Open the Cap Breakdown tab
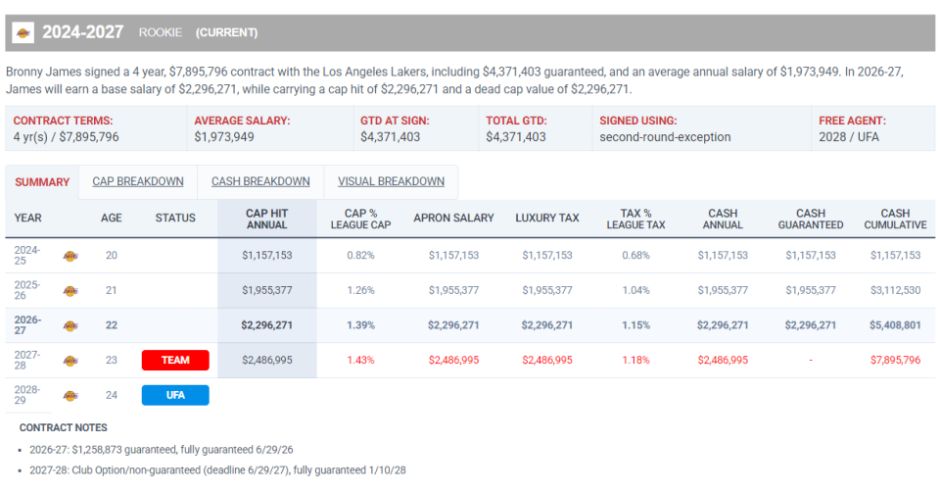This screenshot has width=940, height=492. pos(138,182)
